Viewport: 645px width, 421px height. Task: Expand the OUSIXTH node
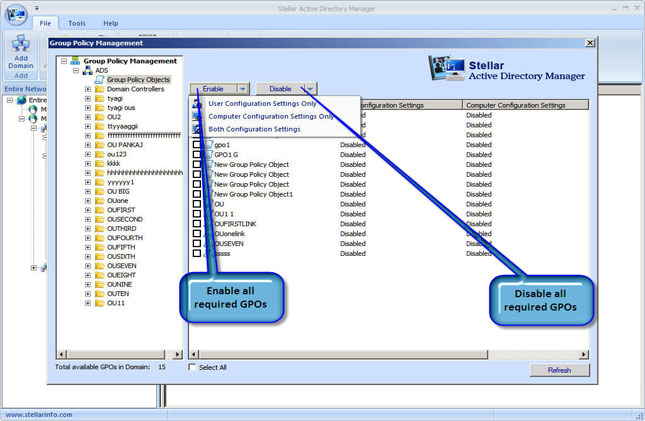(x=88, y=256)
